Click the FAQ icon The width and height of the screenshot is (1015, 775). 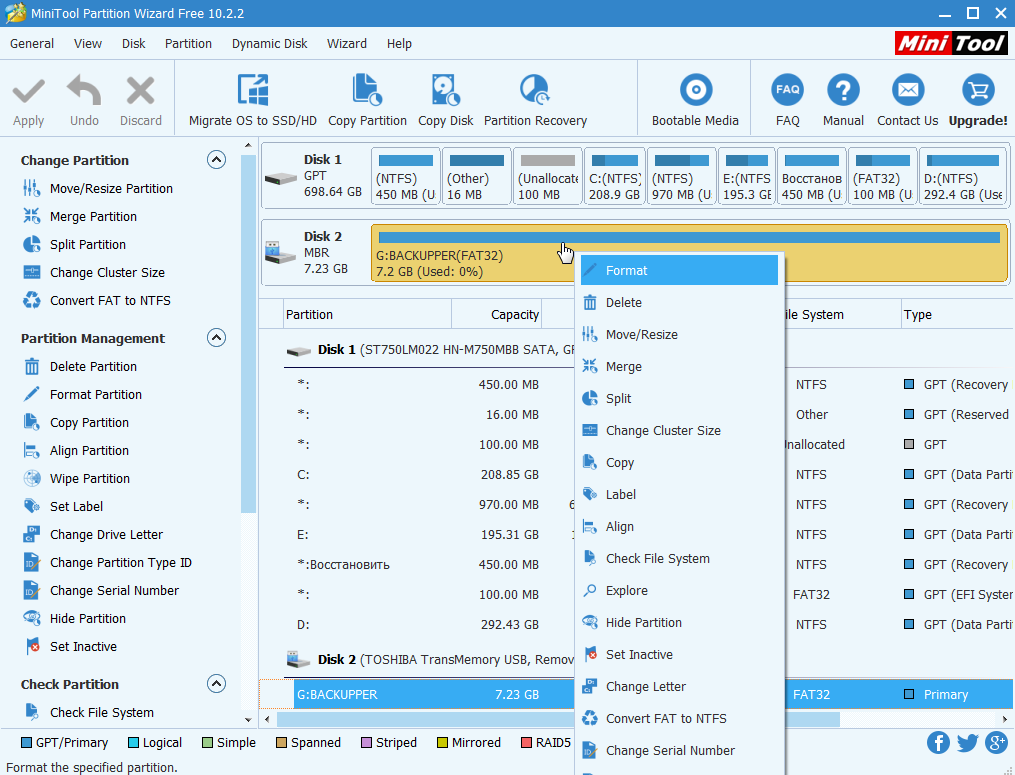[x=787, y=91]
